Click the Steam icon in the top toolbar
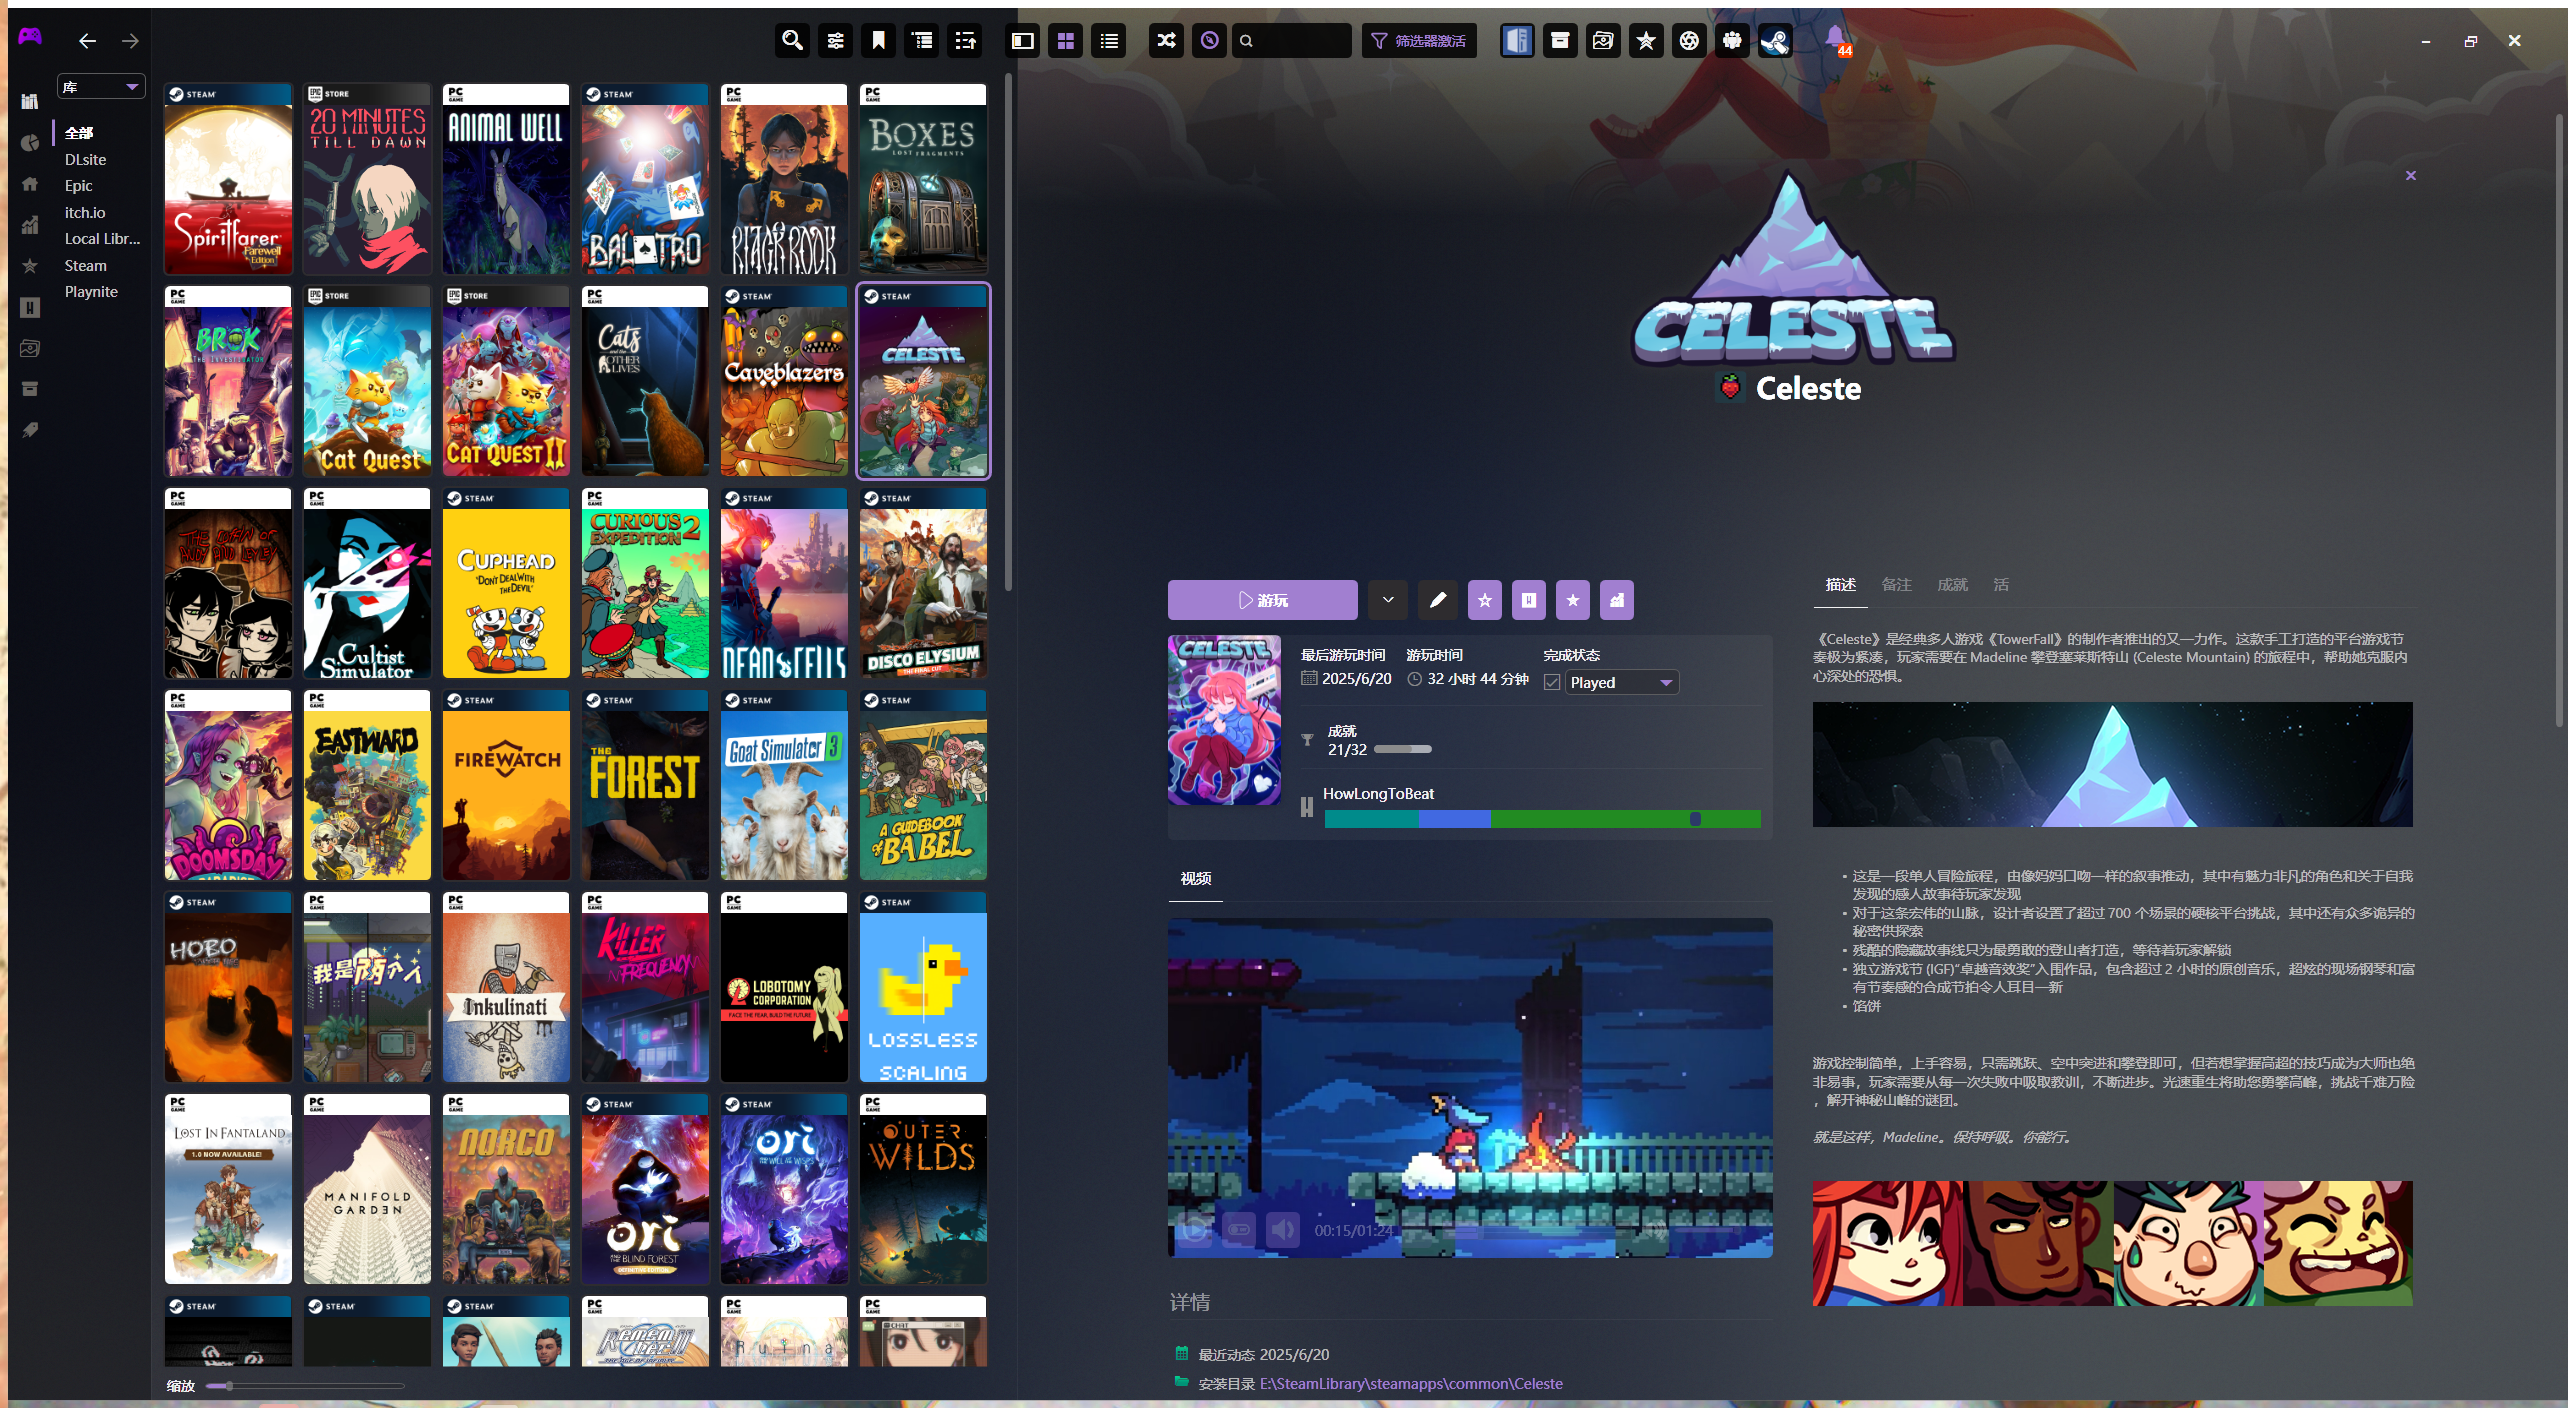Image resolution: width=2568 pixels, height=1408 pixels. click(x=1775, y=41)
